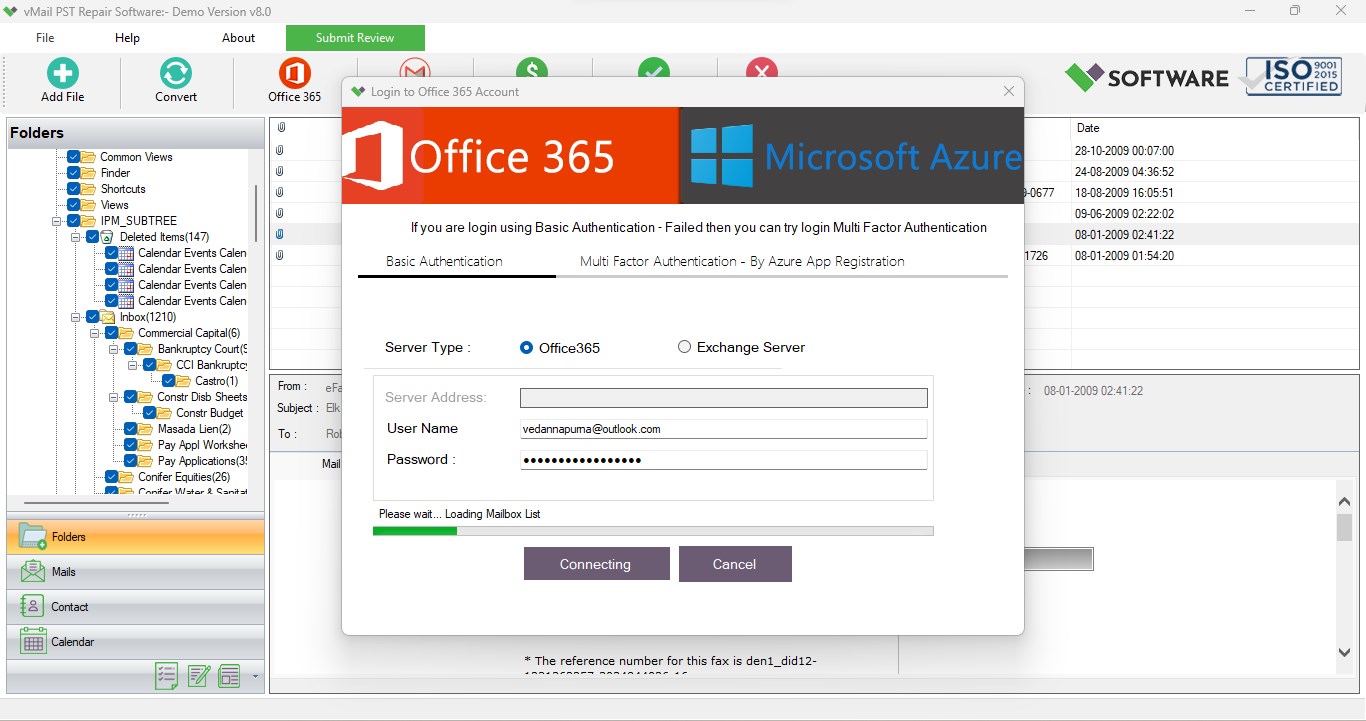The height and width of the screenshot is (721, 1366).
Task: Open the navigation footer dropdown arrow
Action: (255, 677)
